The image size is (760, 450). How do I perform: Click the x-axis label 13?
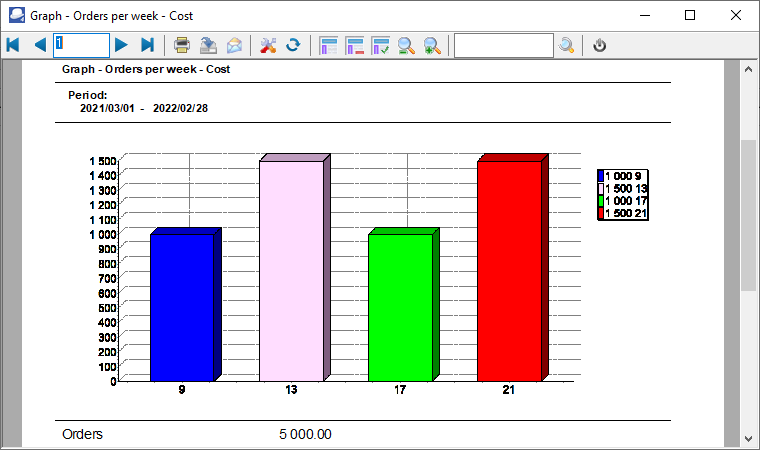click(291, 390)
